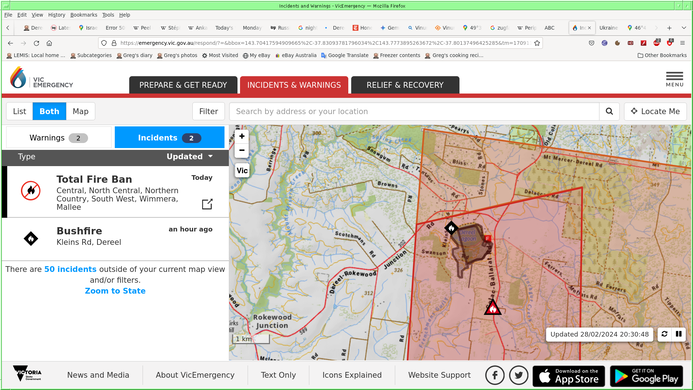693x390 pixels.
Task: Open the Help menu
Action: click(125, 15)
